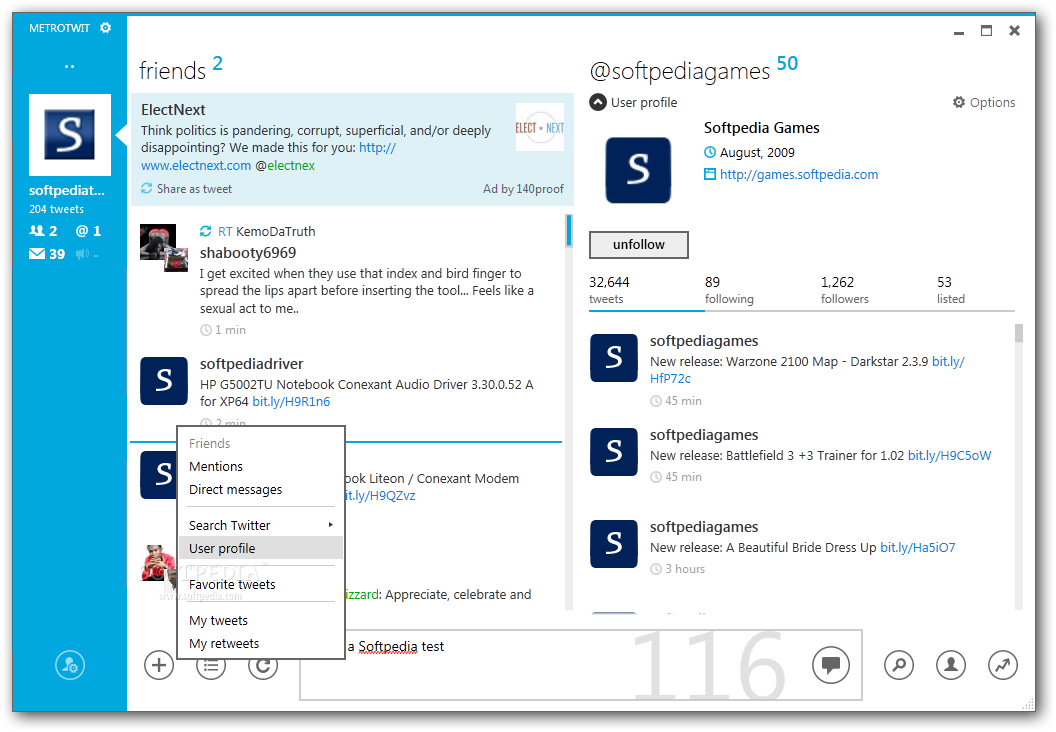Collapse the User profile chevron icon
Viewport: 1056px width, 732px height.
pyautogui.click(x=598, y=102)
